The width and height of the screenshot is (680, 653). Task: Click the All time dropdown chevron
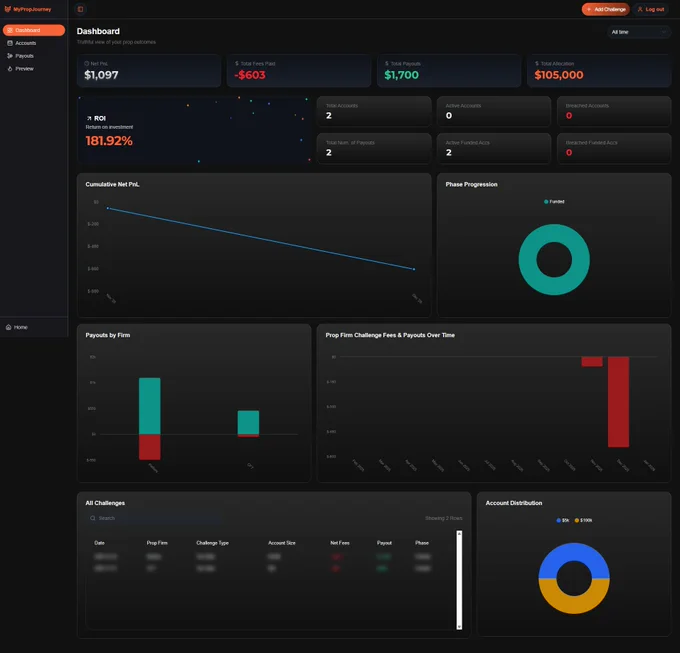664,32
